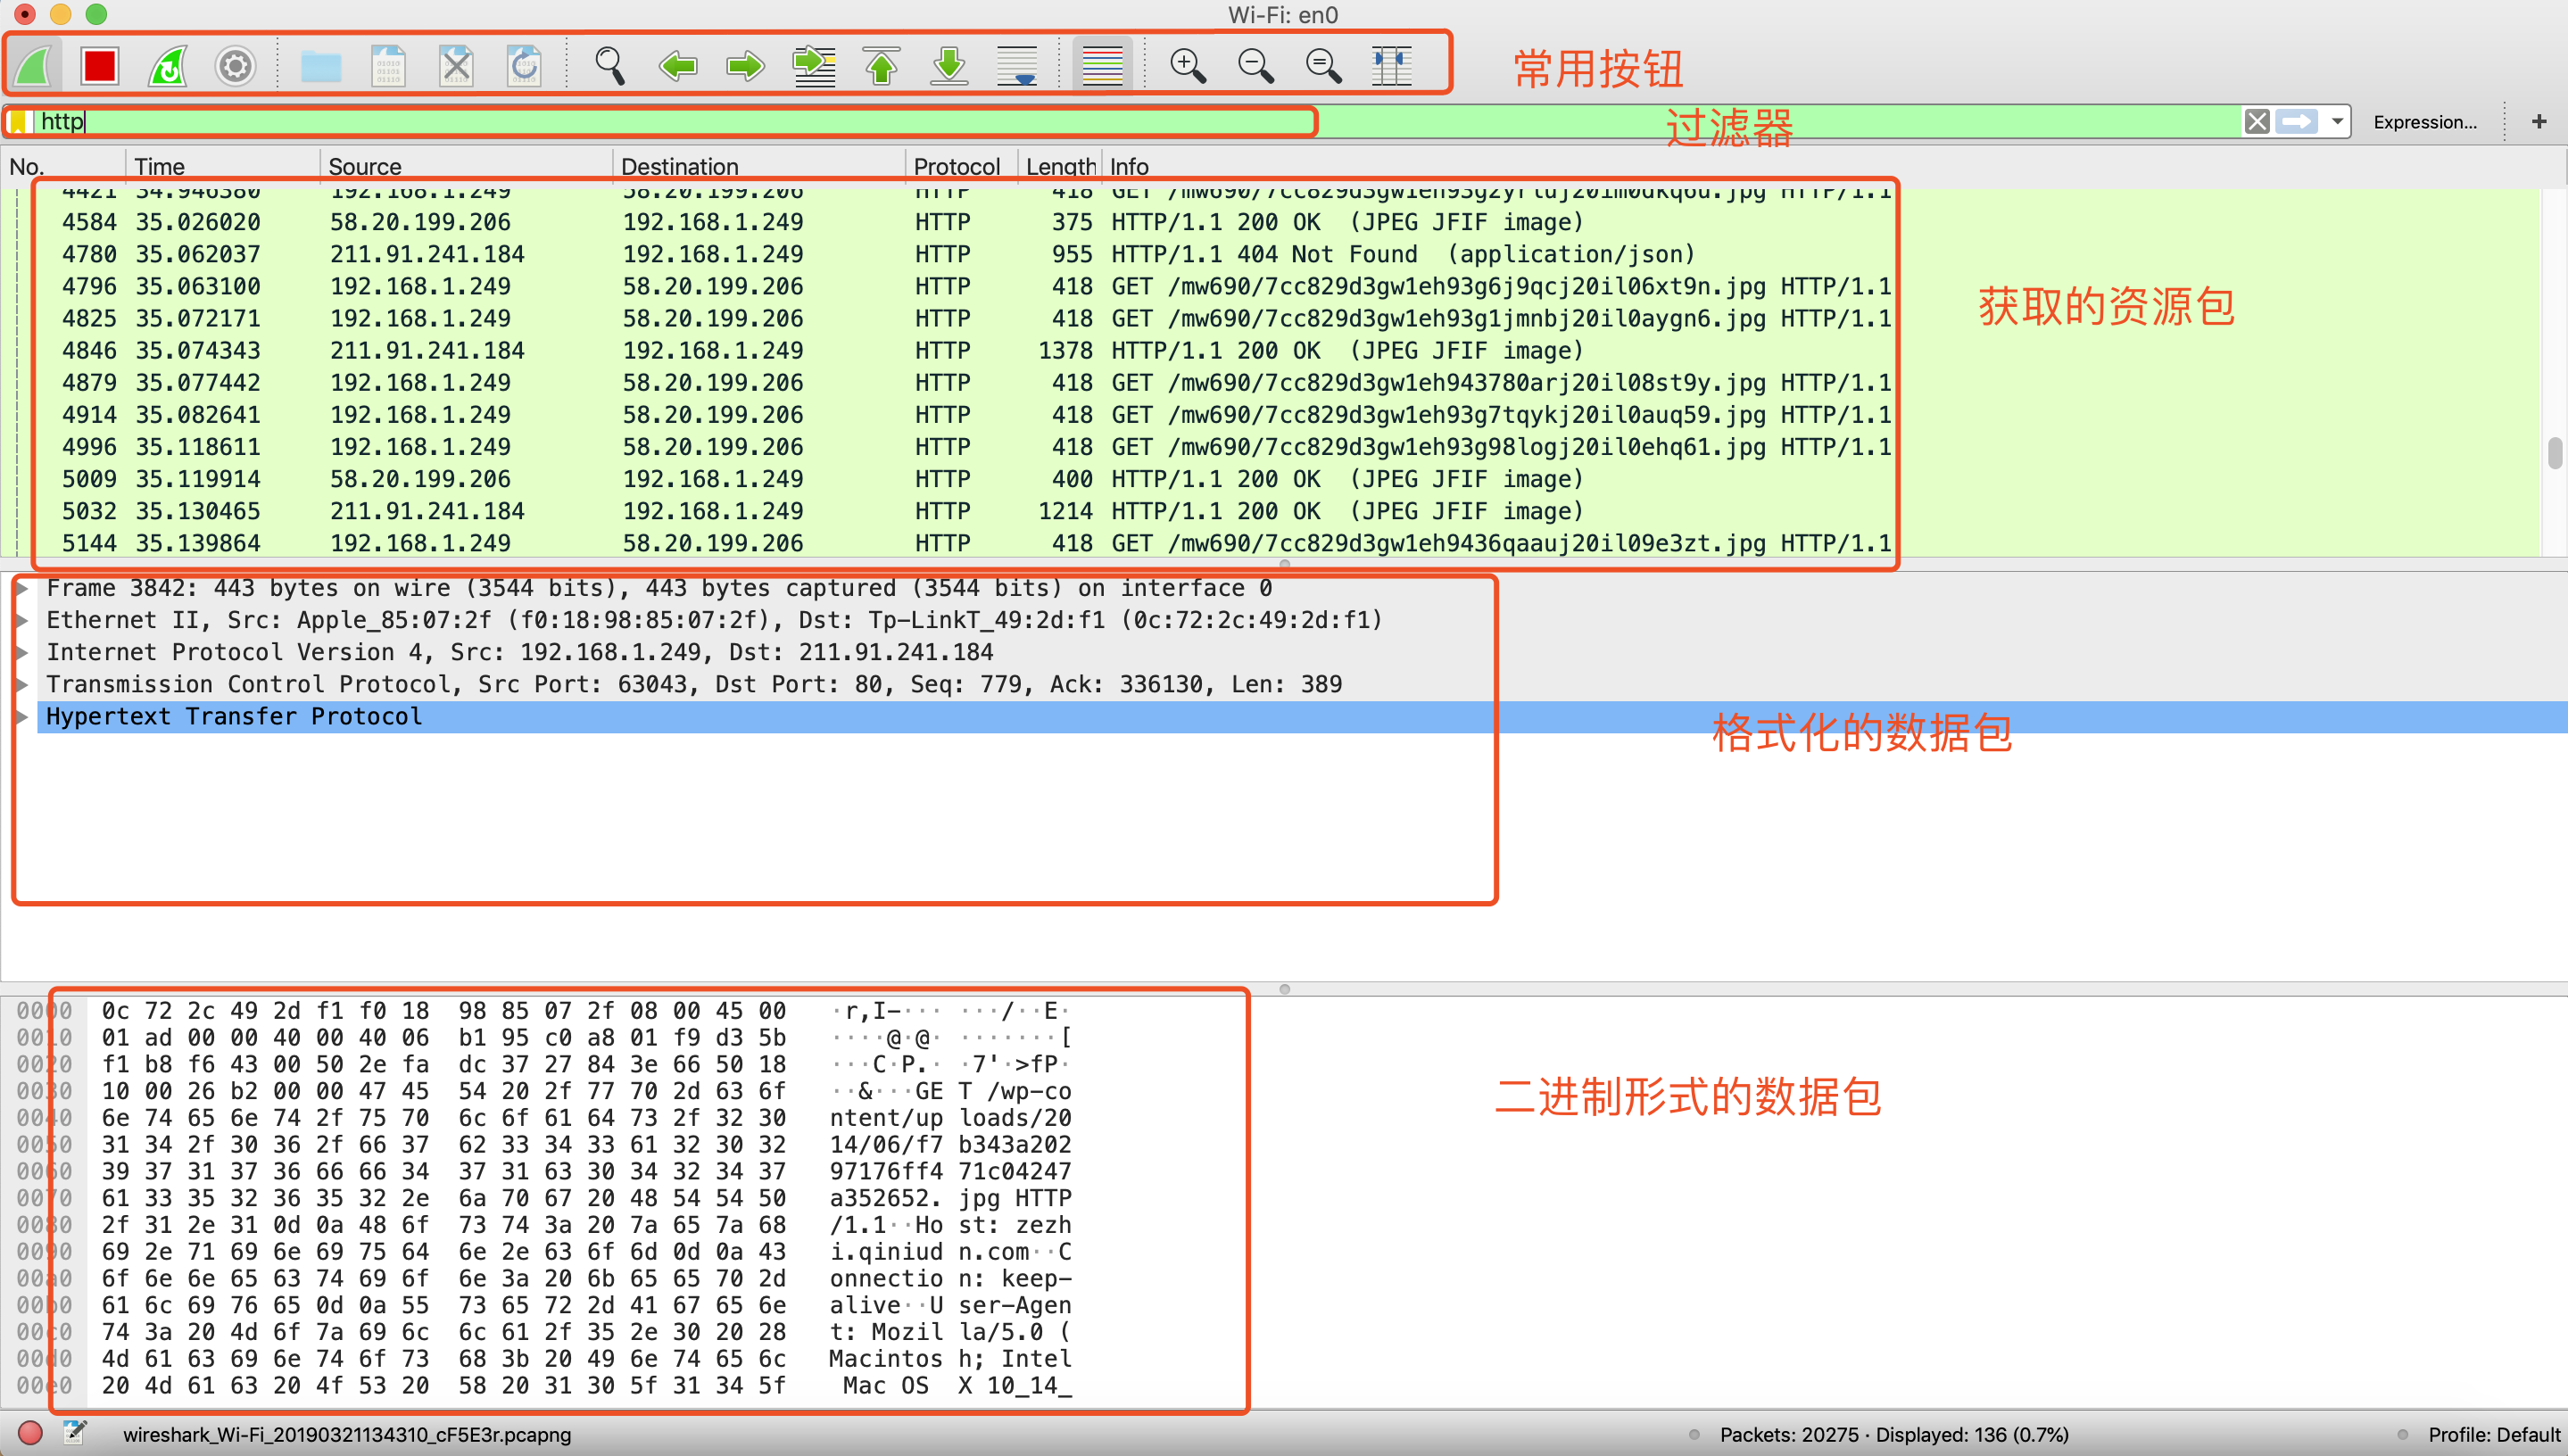
Task: Click Profile: Default in status bar
Action: coord(2494,1434)
